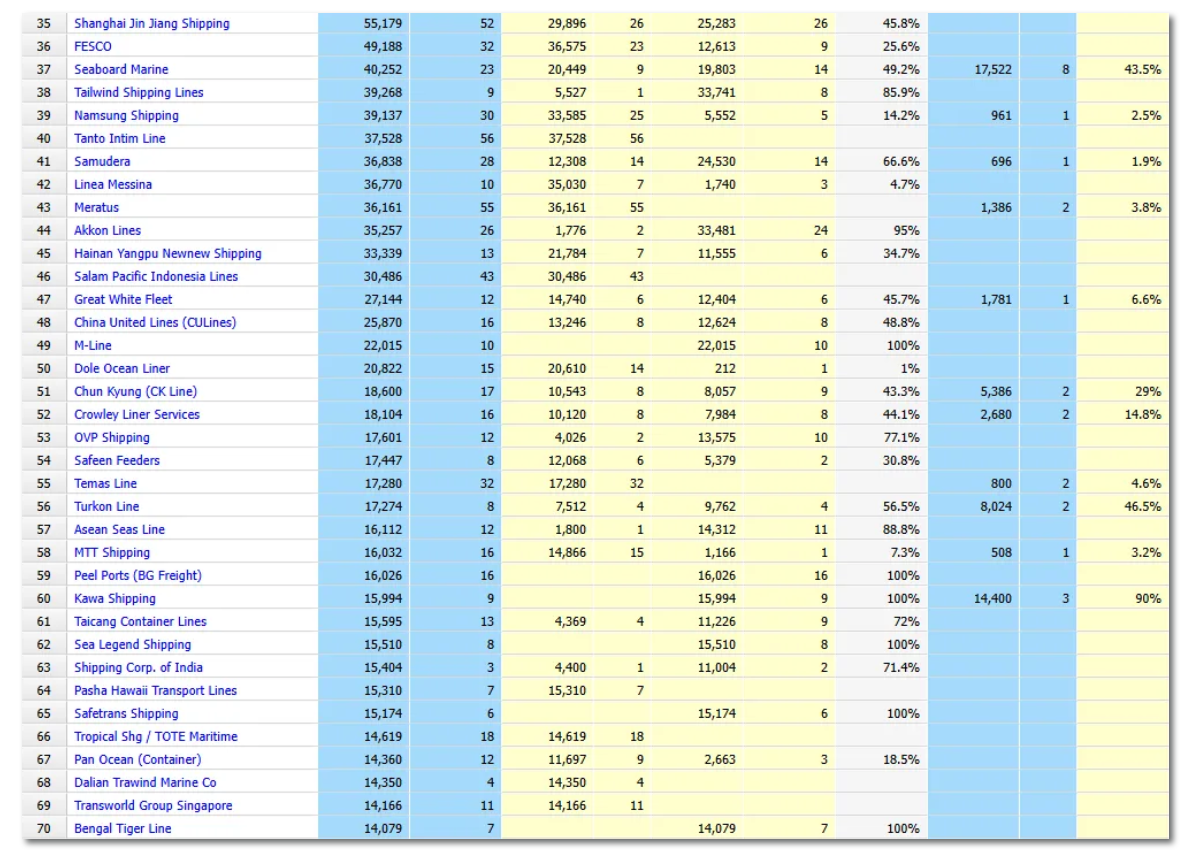
Task: Click Akkon Lines' 95% chartered share cell
Action: (905, 230)
